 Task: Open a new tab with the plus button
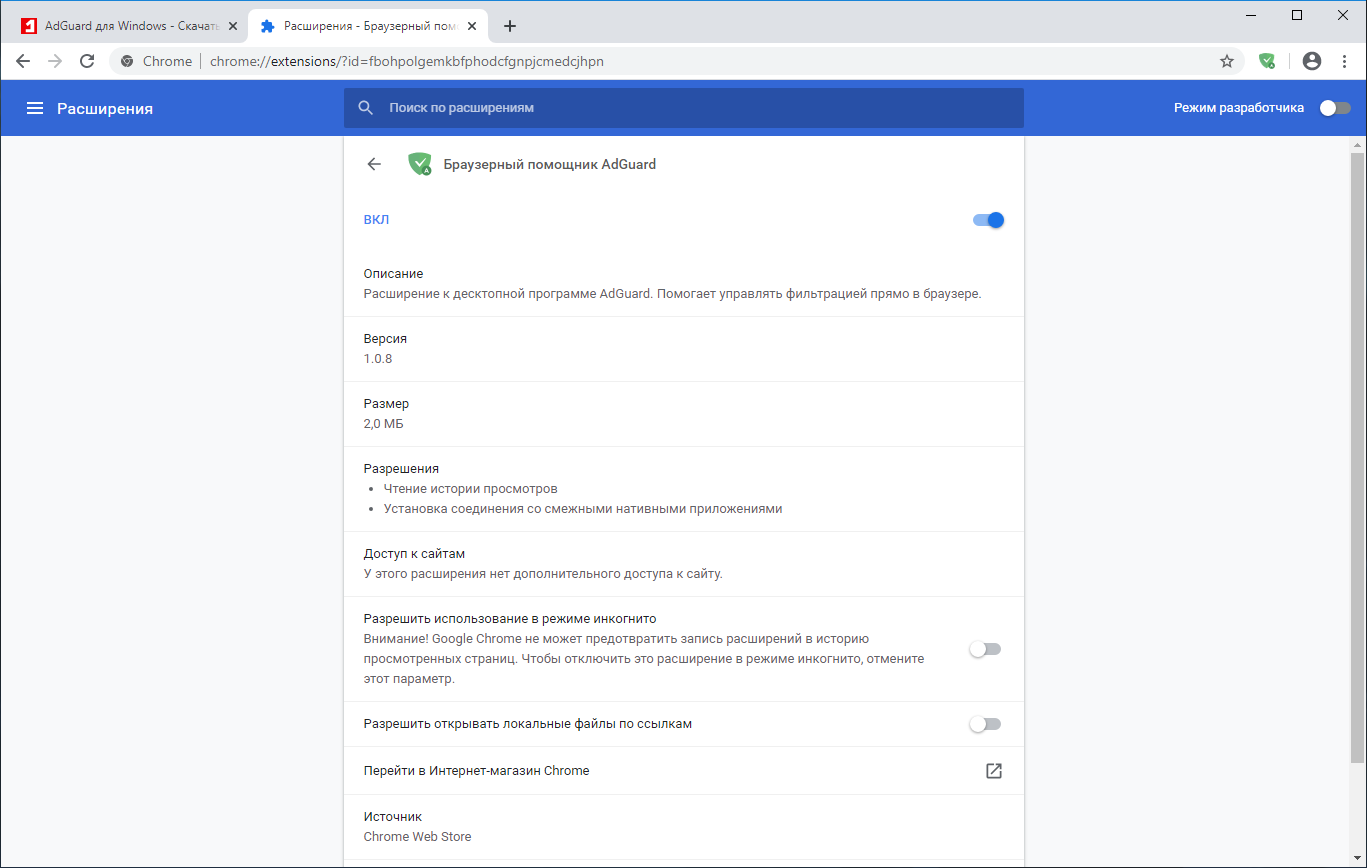[510, 26]
